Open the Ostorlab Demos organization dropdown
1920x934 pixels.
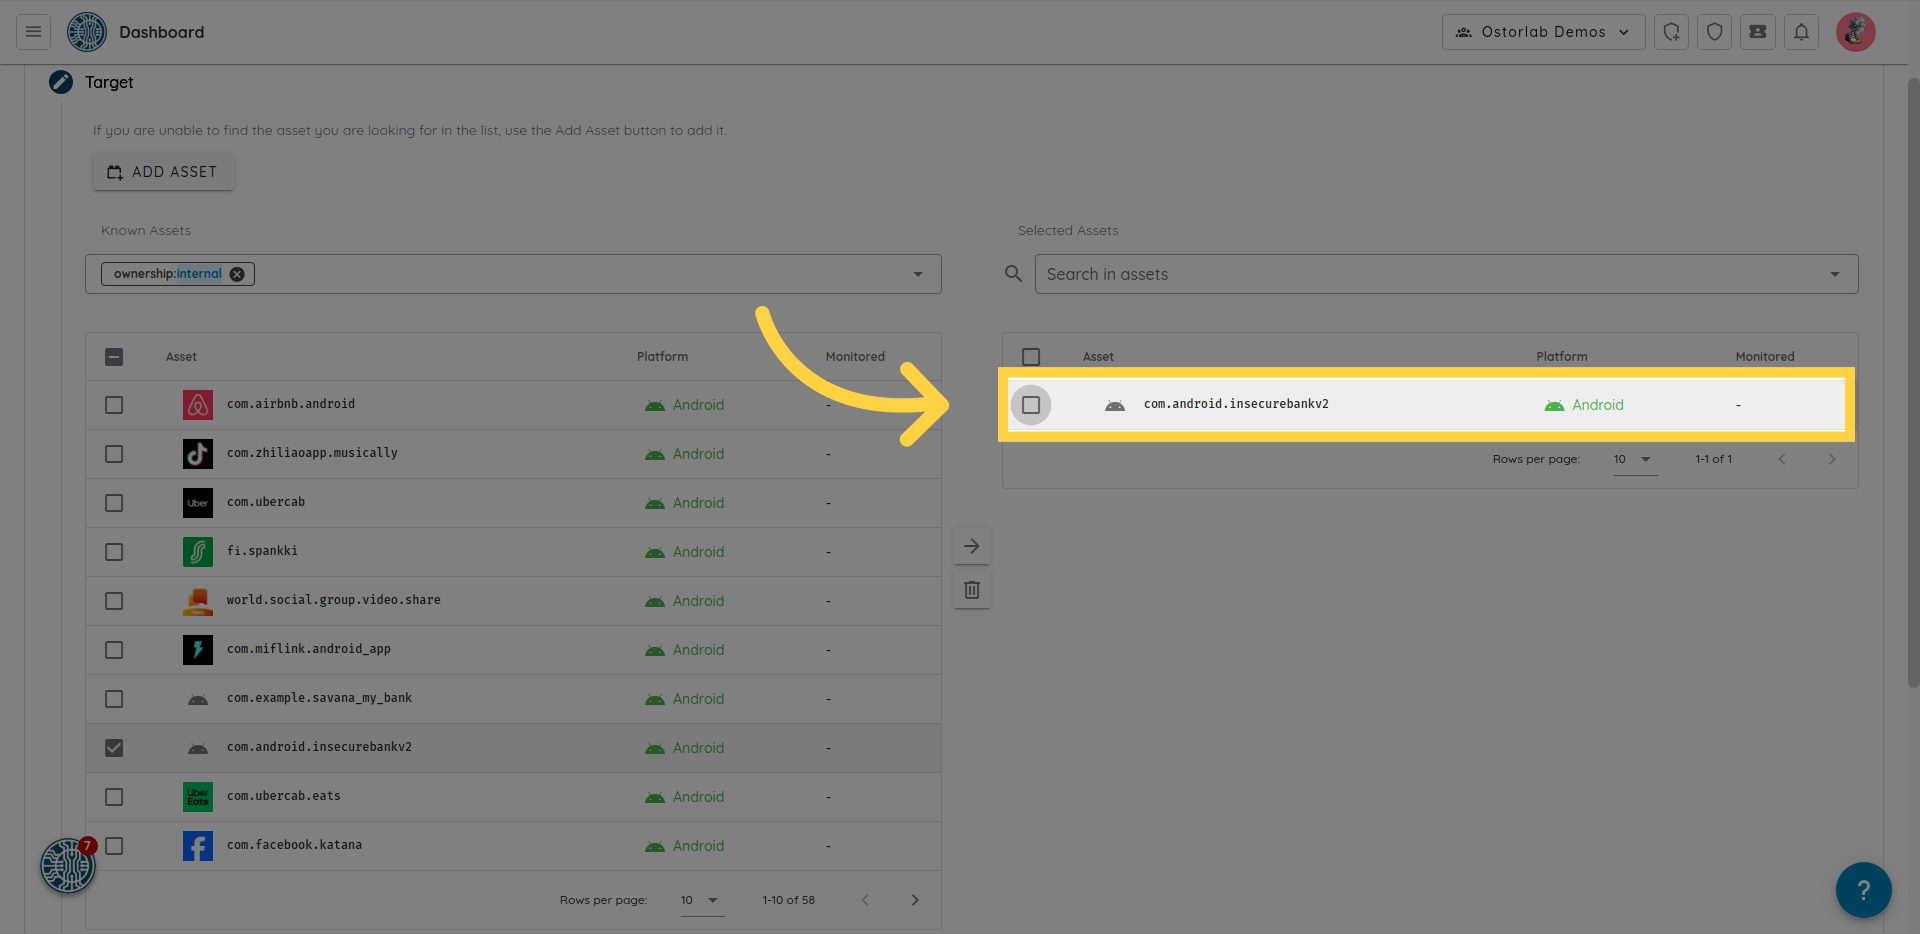point(1543,32)
